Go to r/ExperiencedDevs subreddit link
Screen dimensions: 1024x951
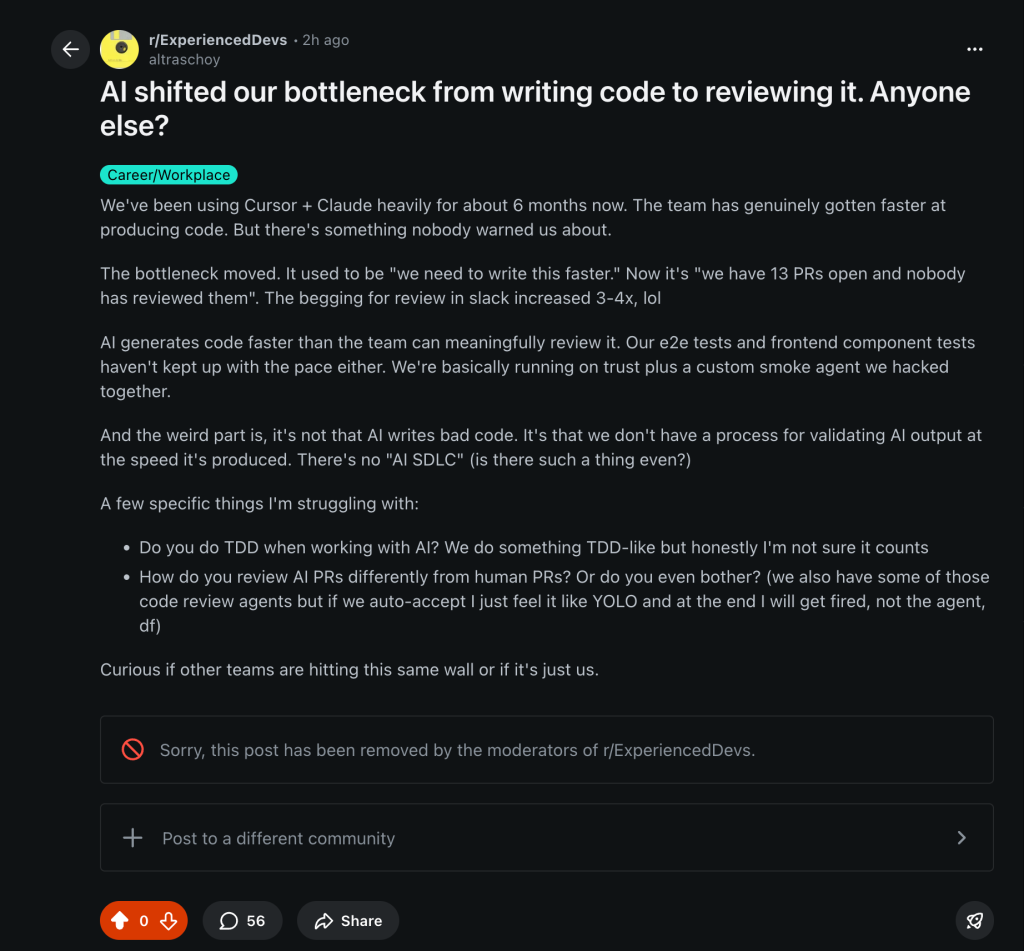[217, 40]
